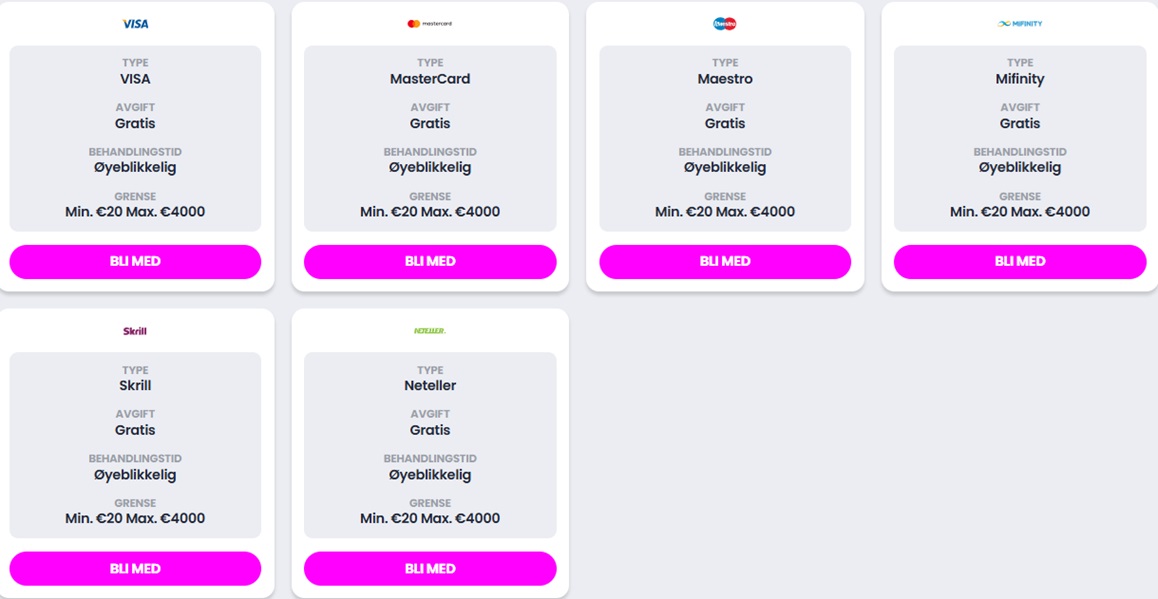Select the MasterCard type name text
The height and width of the screenshot is (599, 1158).
[430, 79]
